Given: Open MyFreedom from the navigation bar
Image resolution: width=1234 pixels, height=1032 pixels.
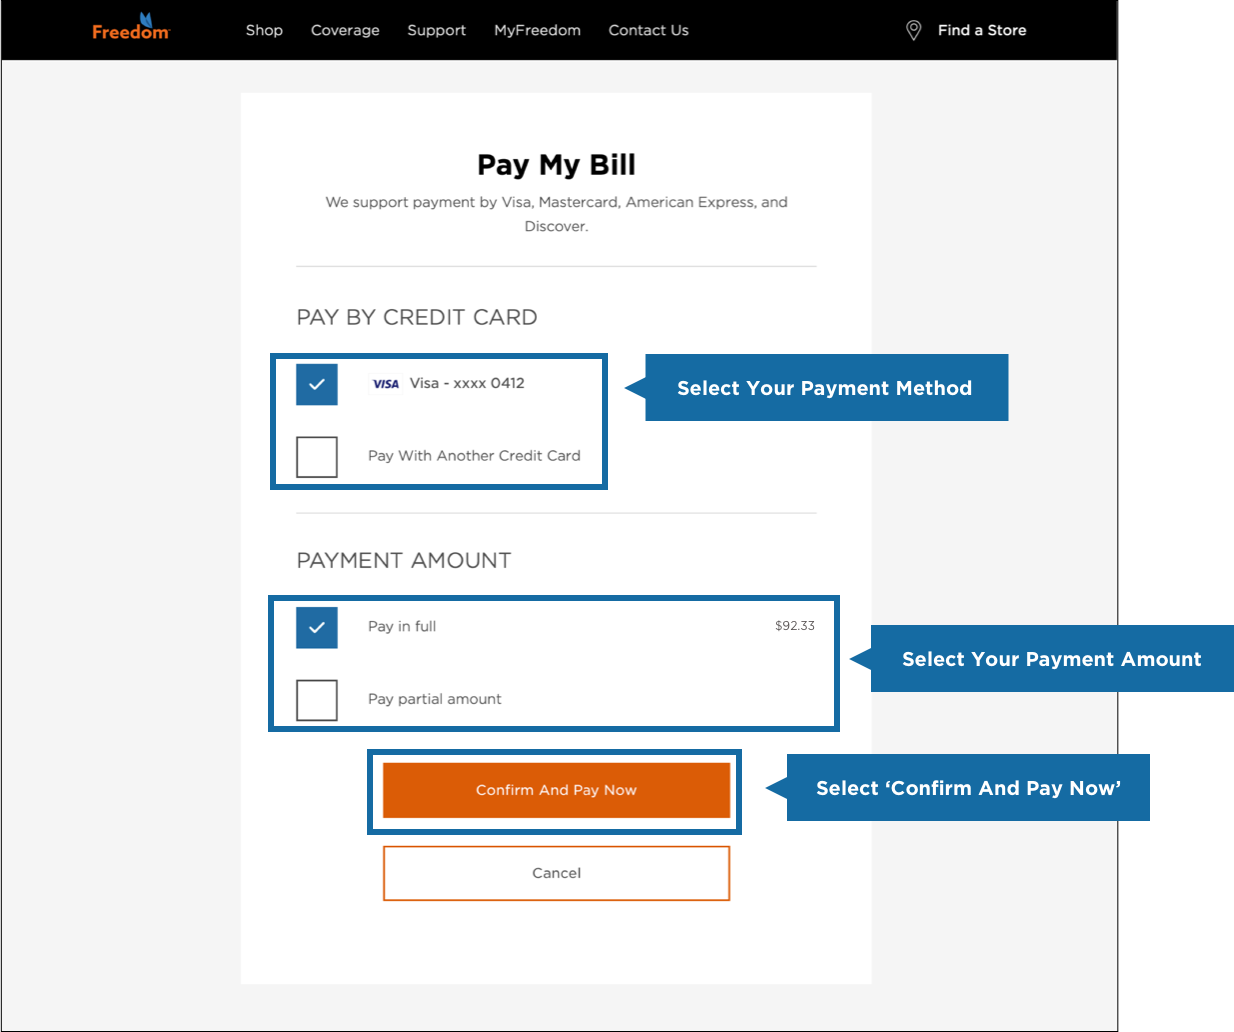Looking at the screenshot, I should point(537,30).
